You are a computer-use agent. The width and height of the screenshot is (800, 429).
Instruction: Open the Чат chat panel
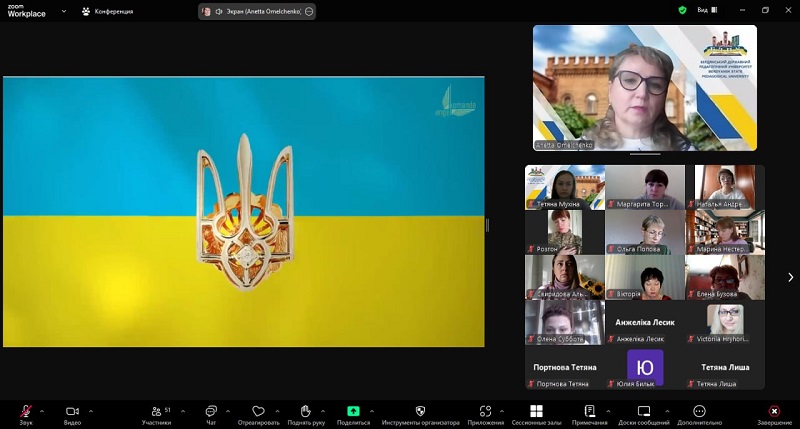[x=211, y=415]
